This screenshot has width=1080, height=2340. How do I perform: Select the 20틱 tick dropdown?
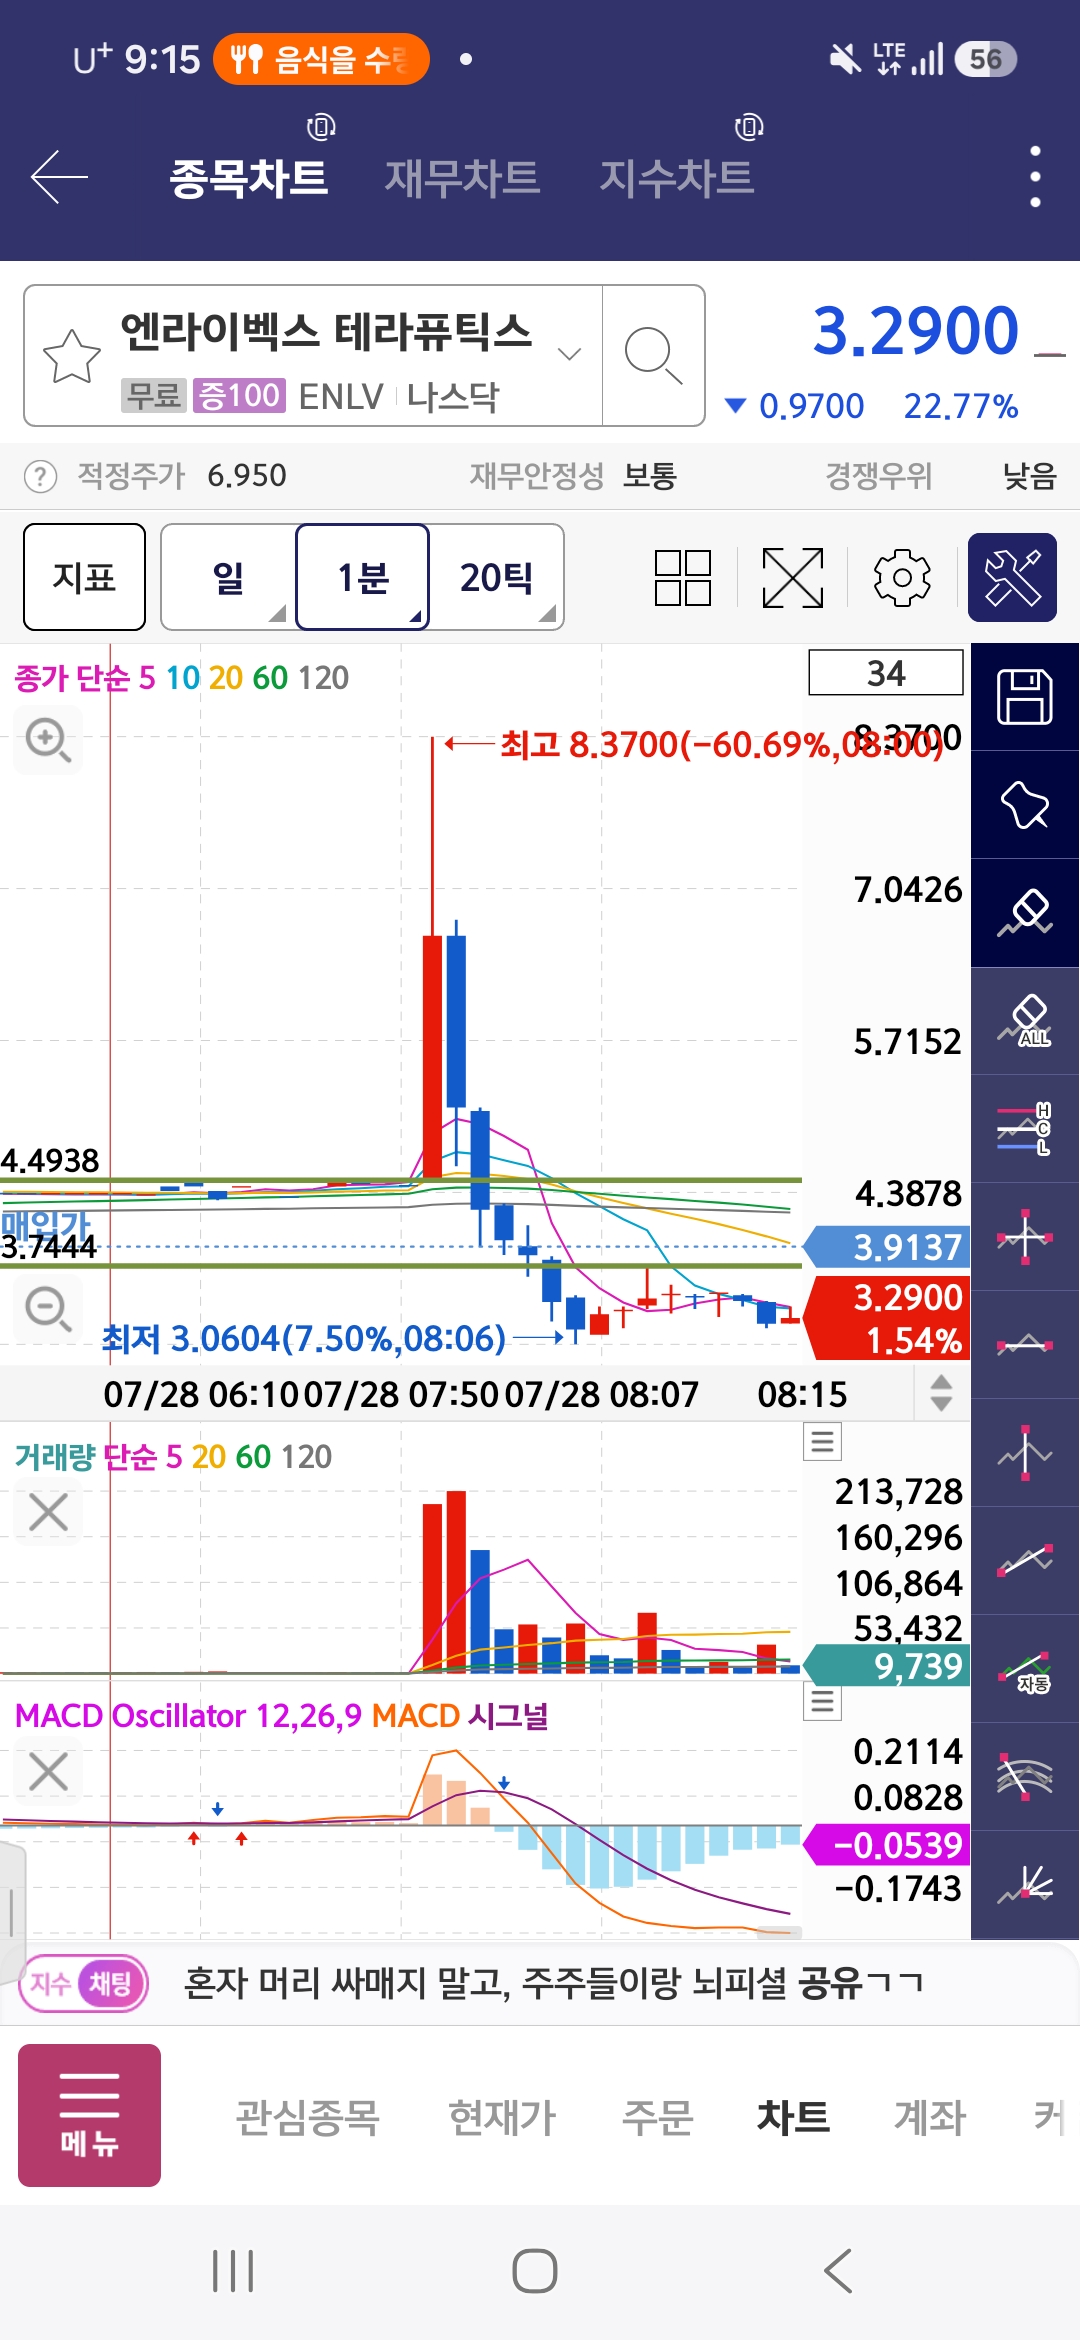(497, 577)
